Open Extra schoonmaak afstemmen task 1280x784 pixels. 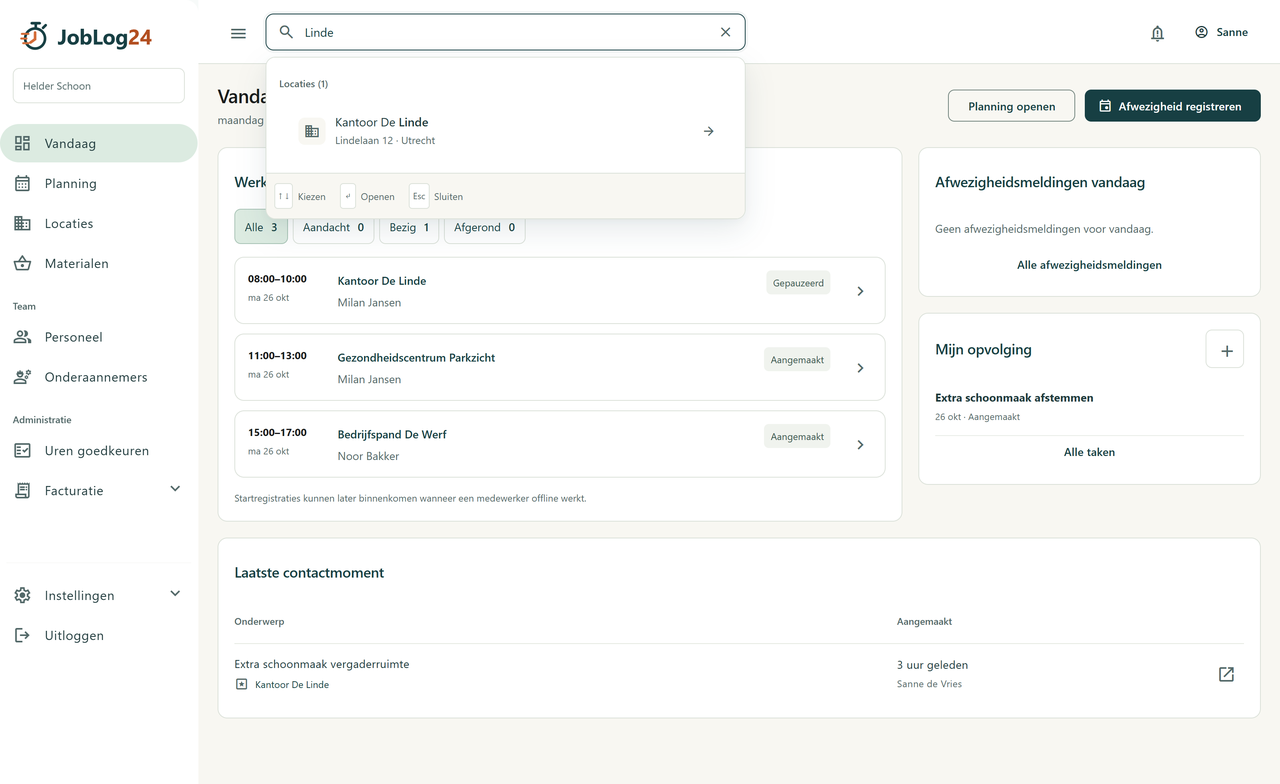click(1014, 397)
